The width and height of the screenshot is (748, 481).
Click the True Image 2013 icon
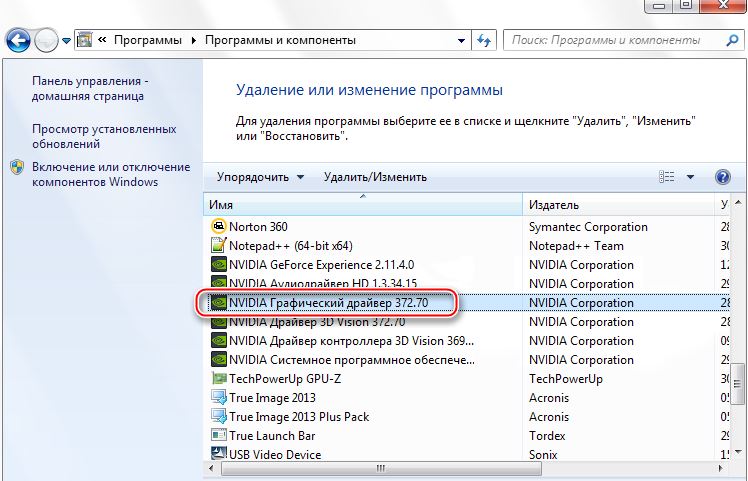click(218, 398)
